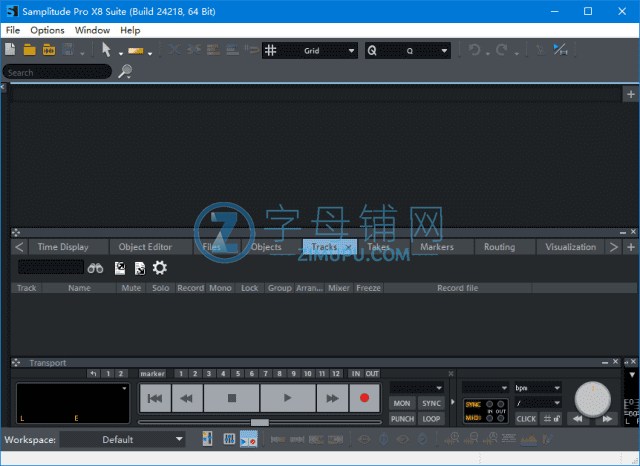Click the rewind transport button
Image resolution: width=640 pixels, height=466 pixels.
coord(187,398)
